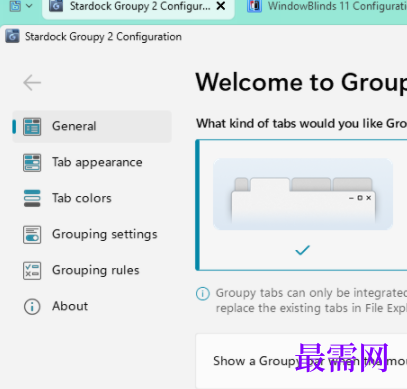Viewport: 407px width, 389px height.
Task: Go back using the left arrow
Action: point(32,83)
